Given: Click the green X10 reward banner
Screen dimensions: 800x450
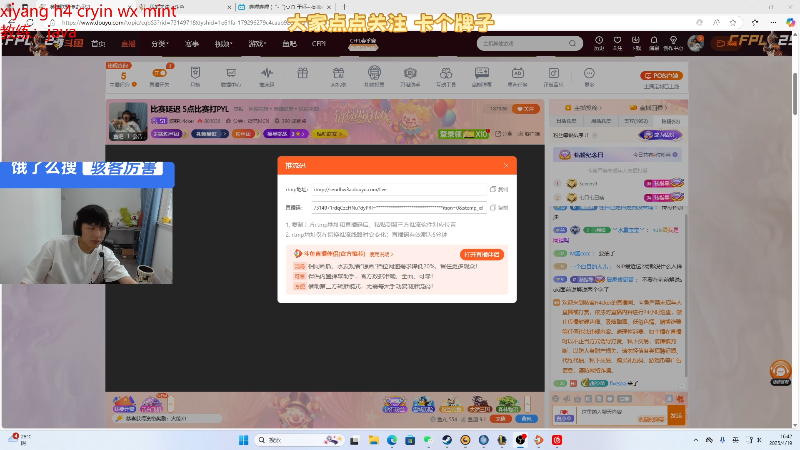Looking at the screenshot, I should [463, 134].
